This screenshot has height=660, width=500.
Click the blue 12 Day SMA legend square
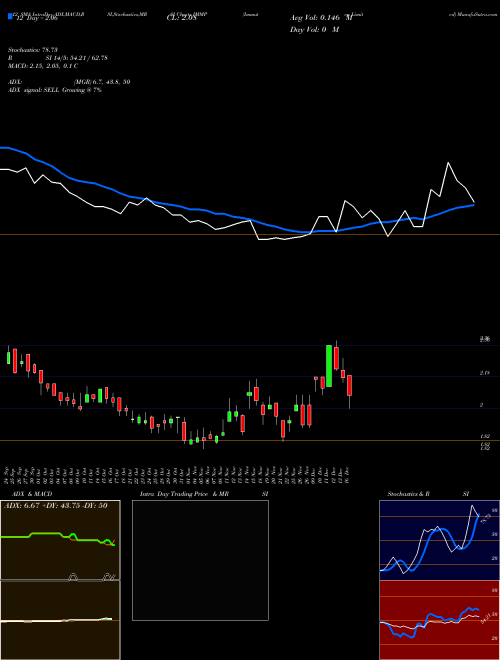click(10, 16)
